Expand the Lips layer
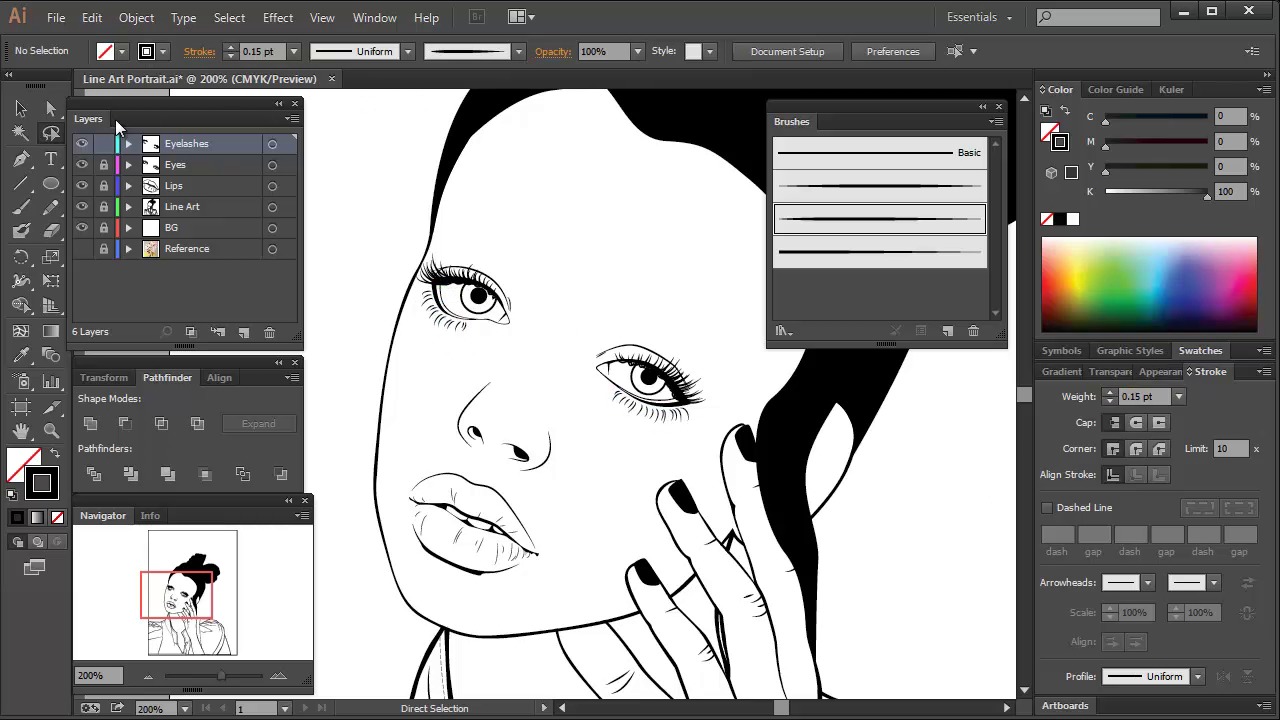Image resolution: width=1280 pixels, height=720 pixels. pyautogui.click(x=128, y=186)
